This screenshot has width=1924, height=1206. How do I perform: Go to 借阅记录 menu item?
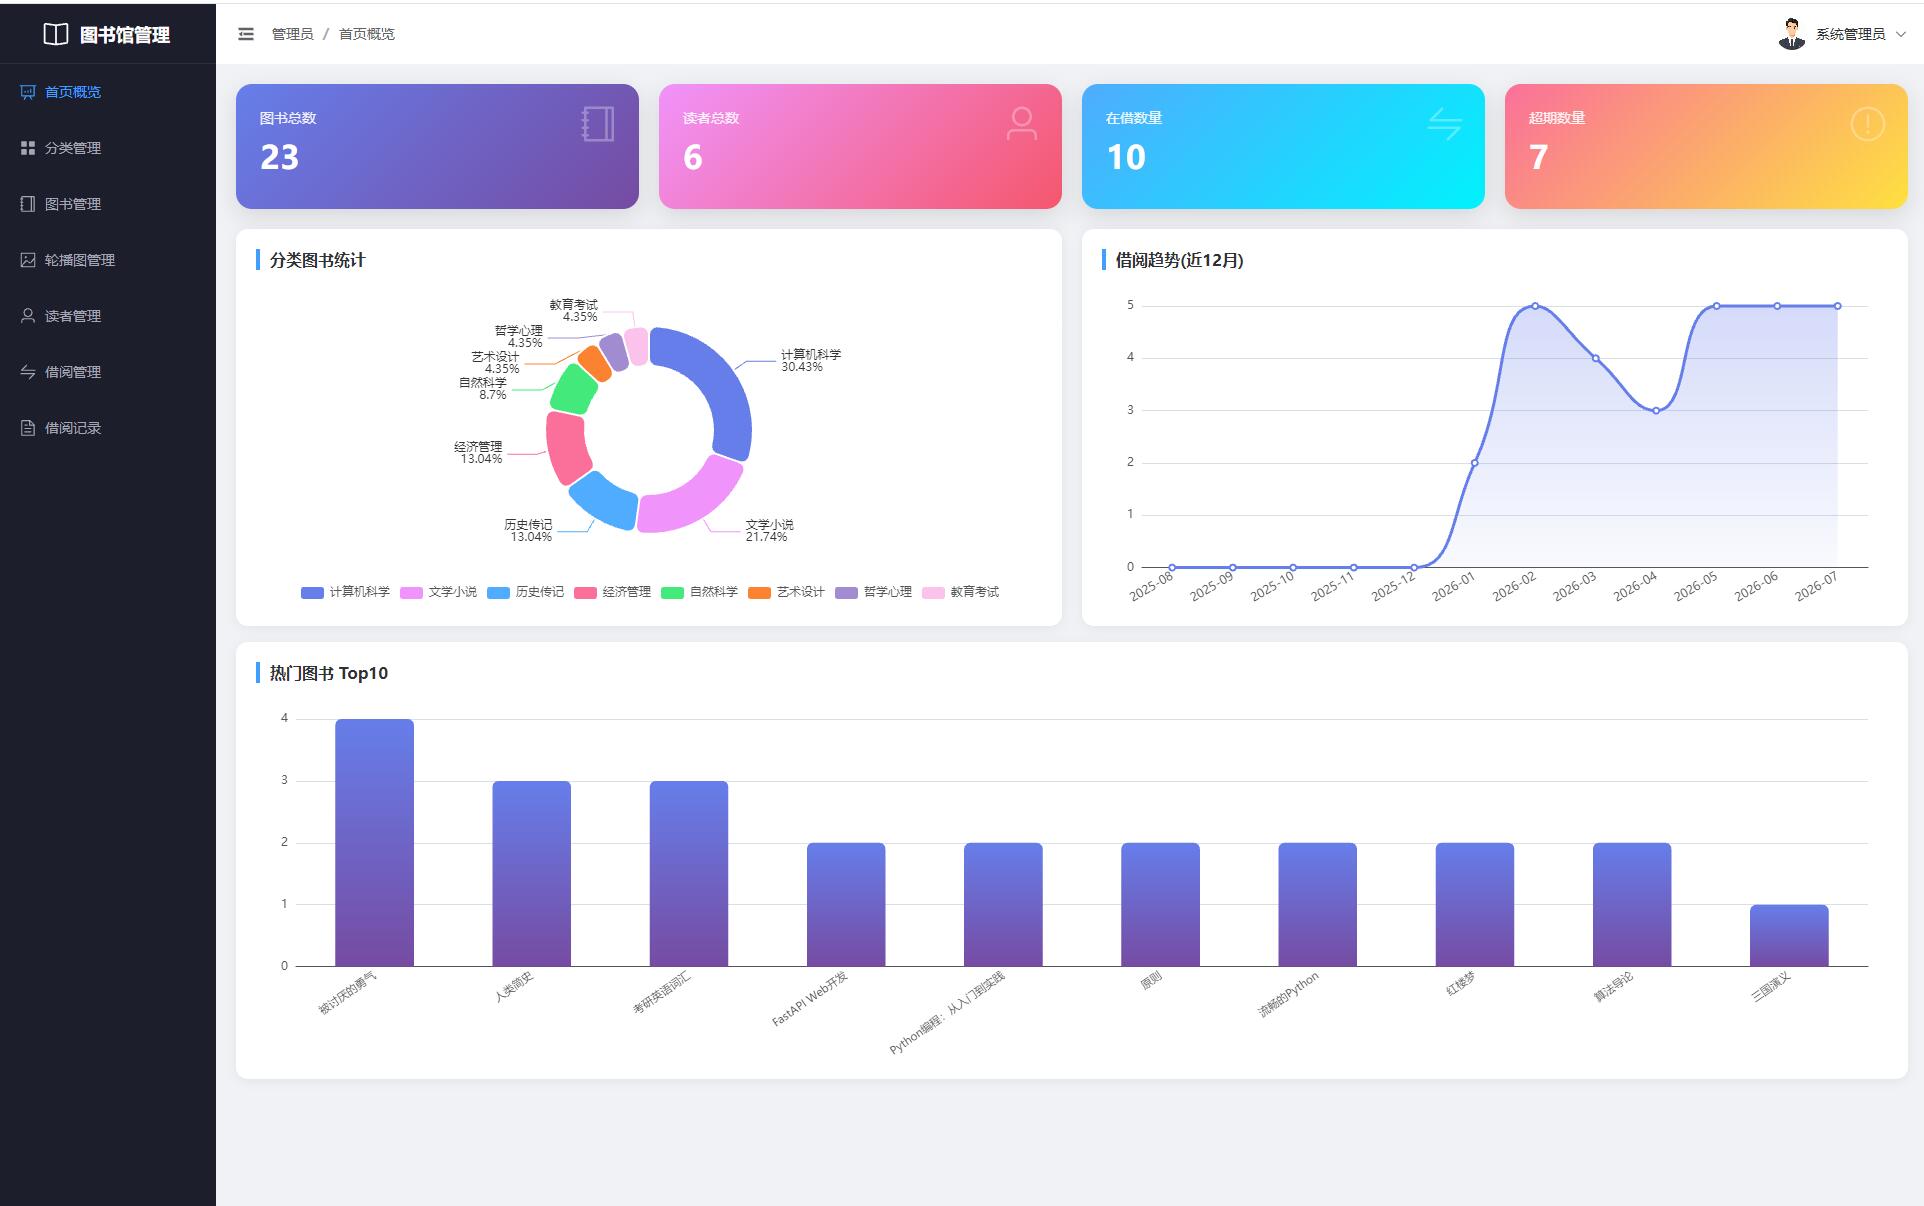[108, 428]
